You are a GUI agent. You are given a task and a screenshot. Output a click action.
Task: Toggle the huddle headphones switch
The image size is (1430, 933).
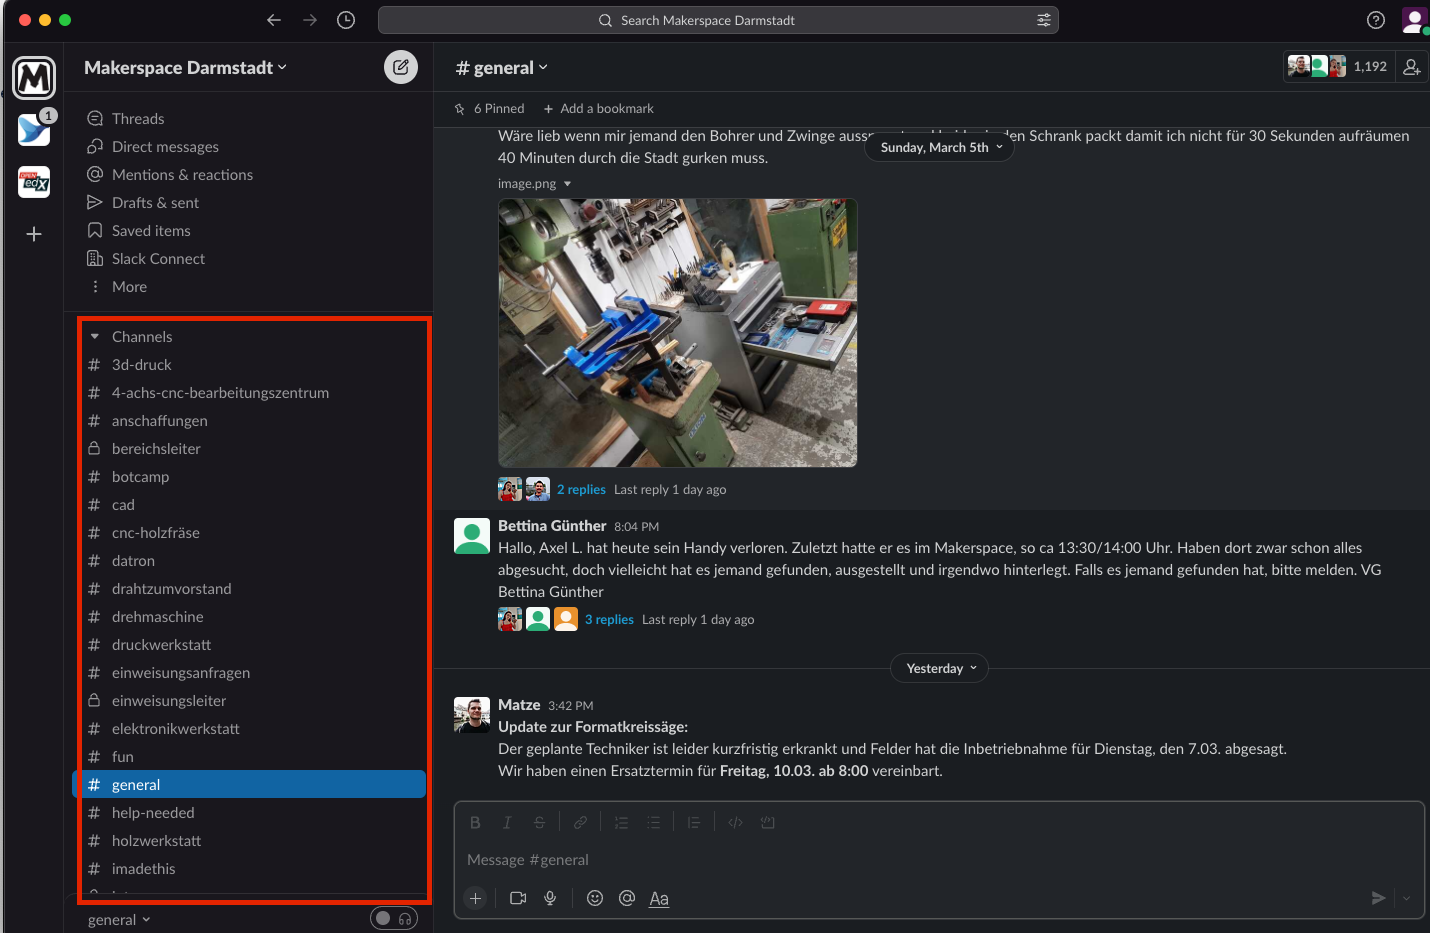coord(394,918)
